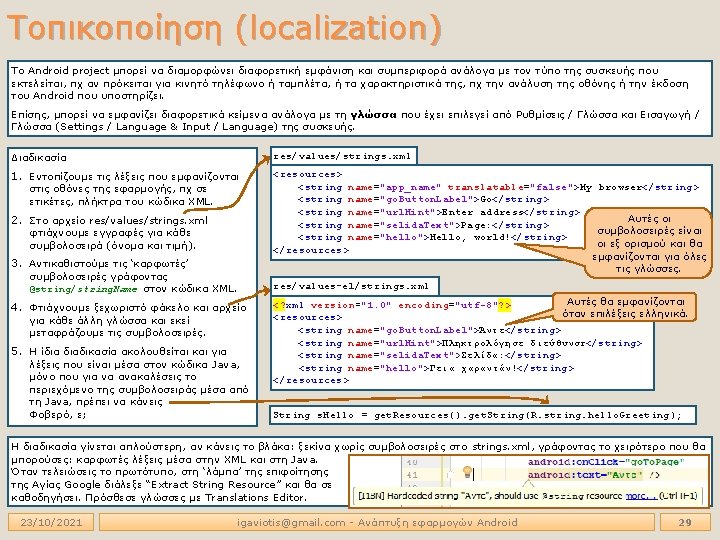Viewport: 720px width, 540px height.
Task: Click the footer email "igaviotis@gmail.com"
Action: 291,522
